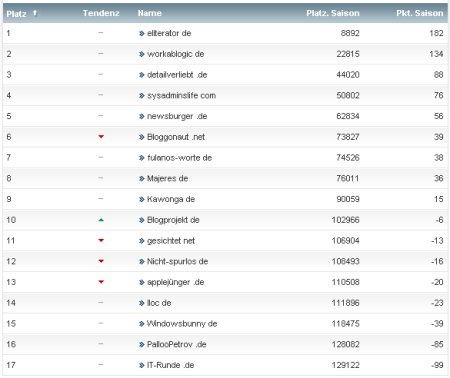
Task: Select Platz number 10
Action: 11,220
